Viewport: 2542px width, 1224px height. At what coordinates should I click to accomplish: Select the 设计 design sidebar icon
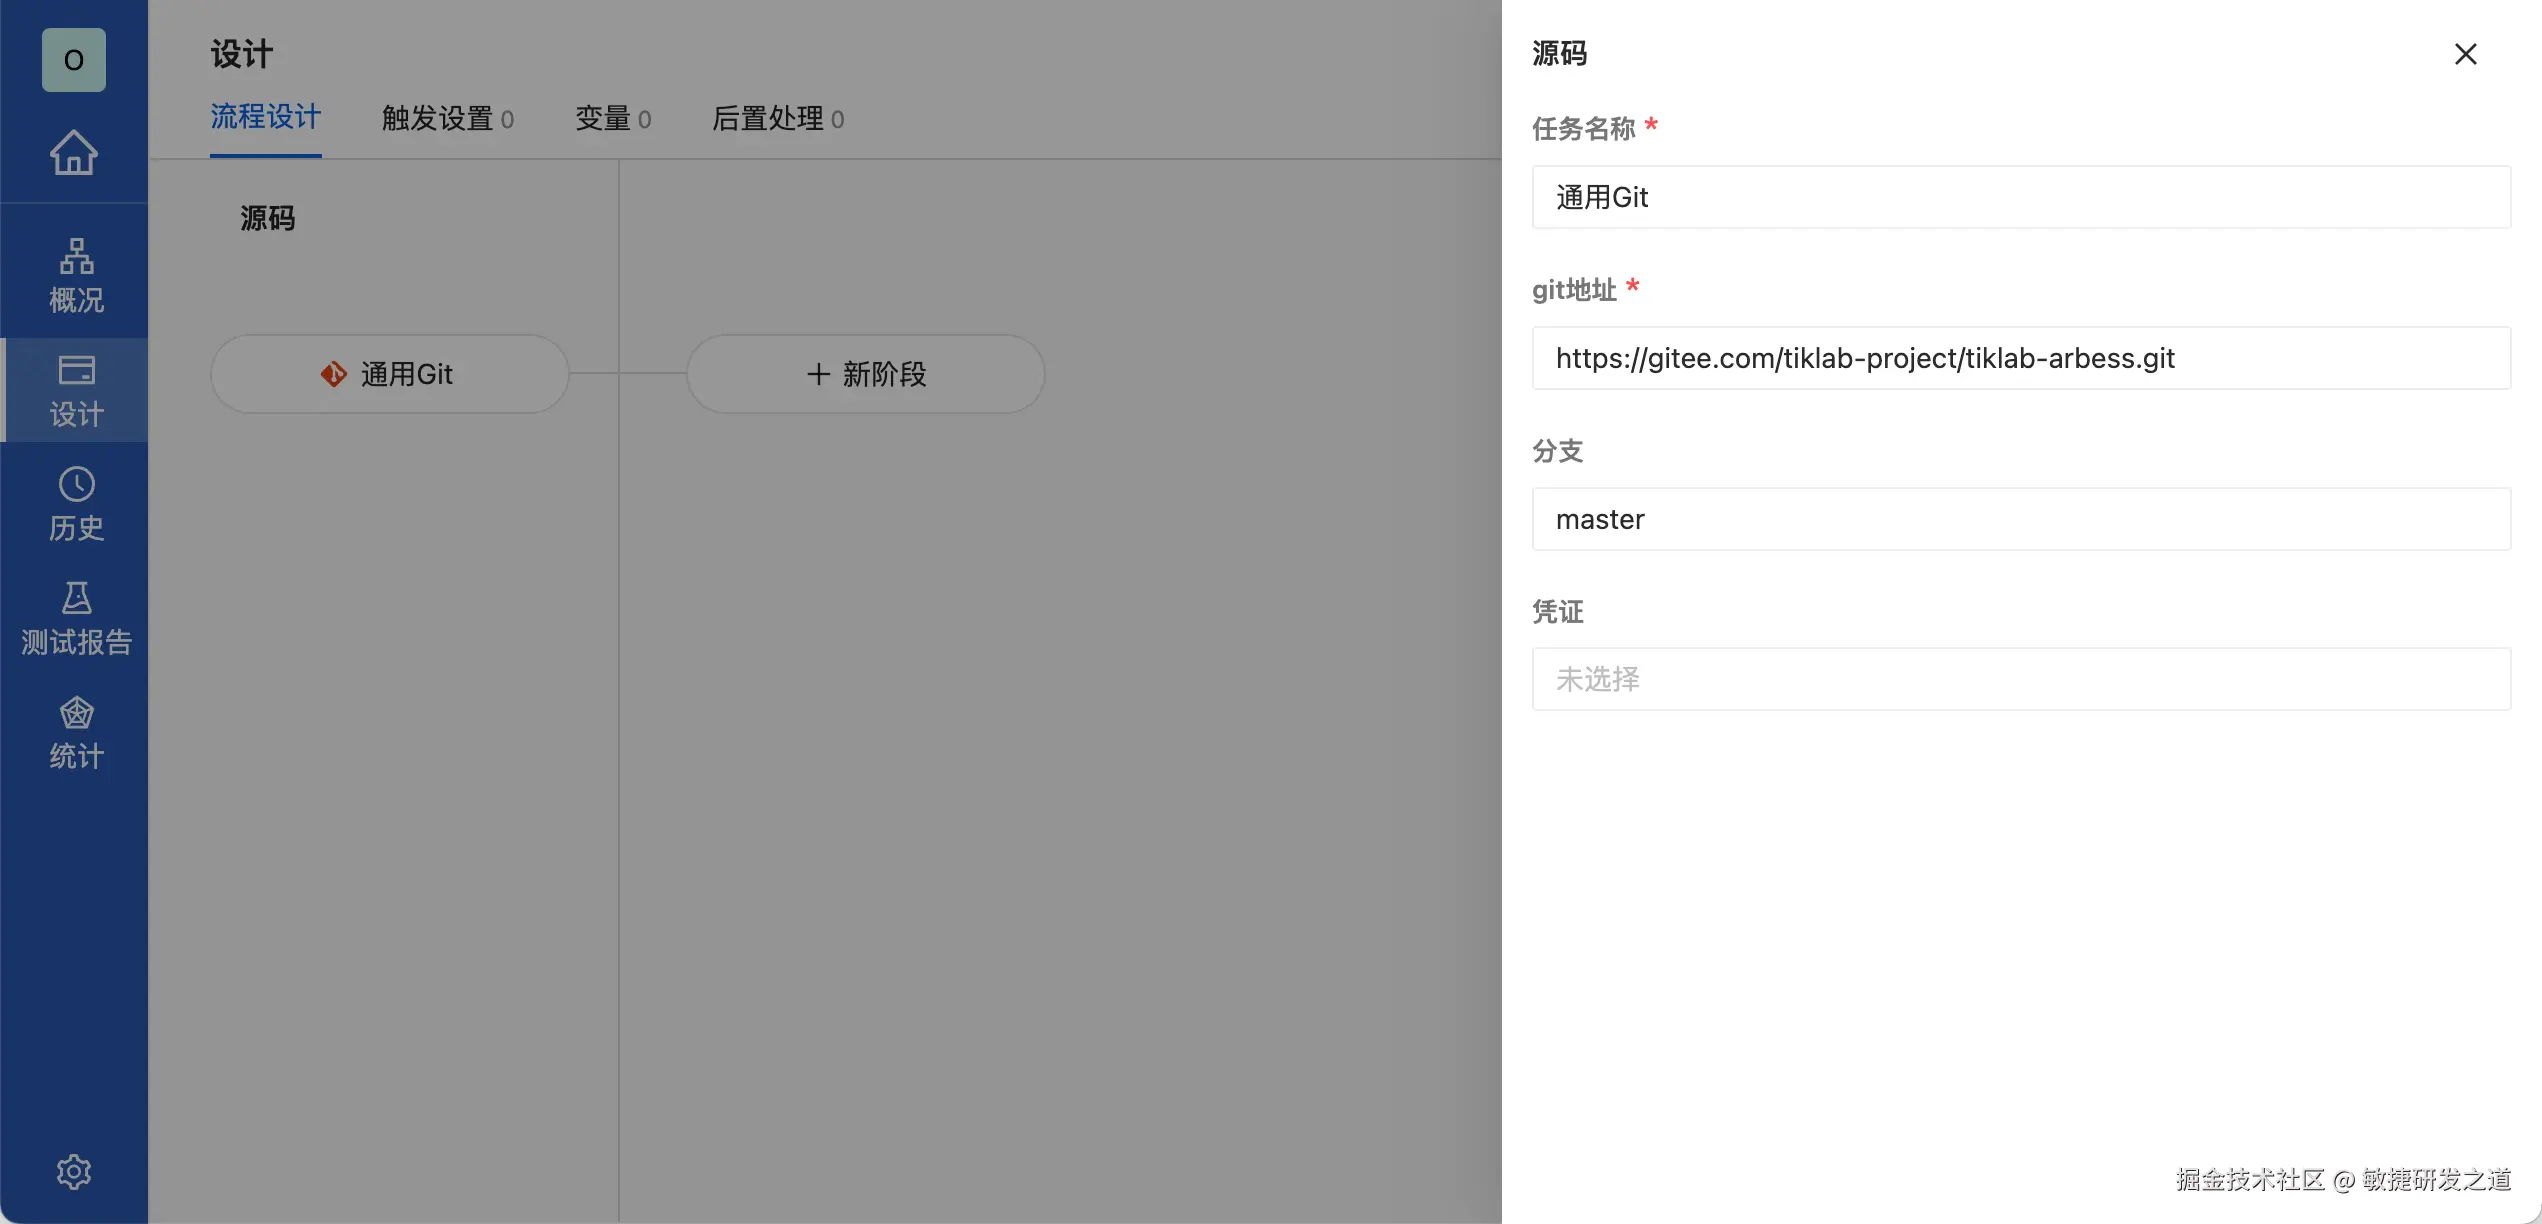pos(76,390)
